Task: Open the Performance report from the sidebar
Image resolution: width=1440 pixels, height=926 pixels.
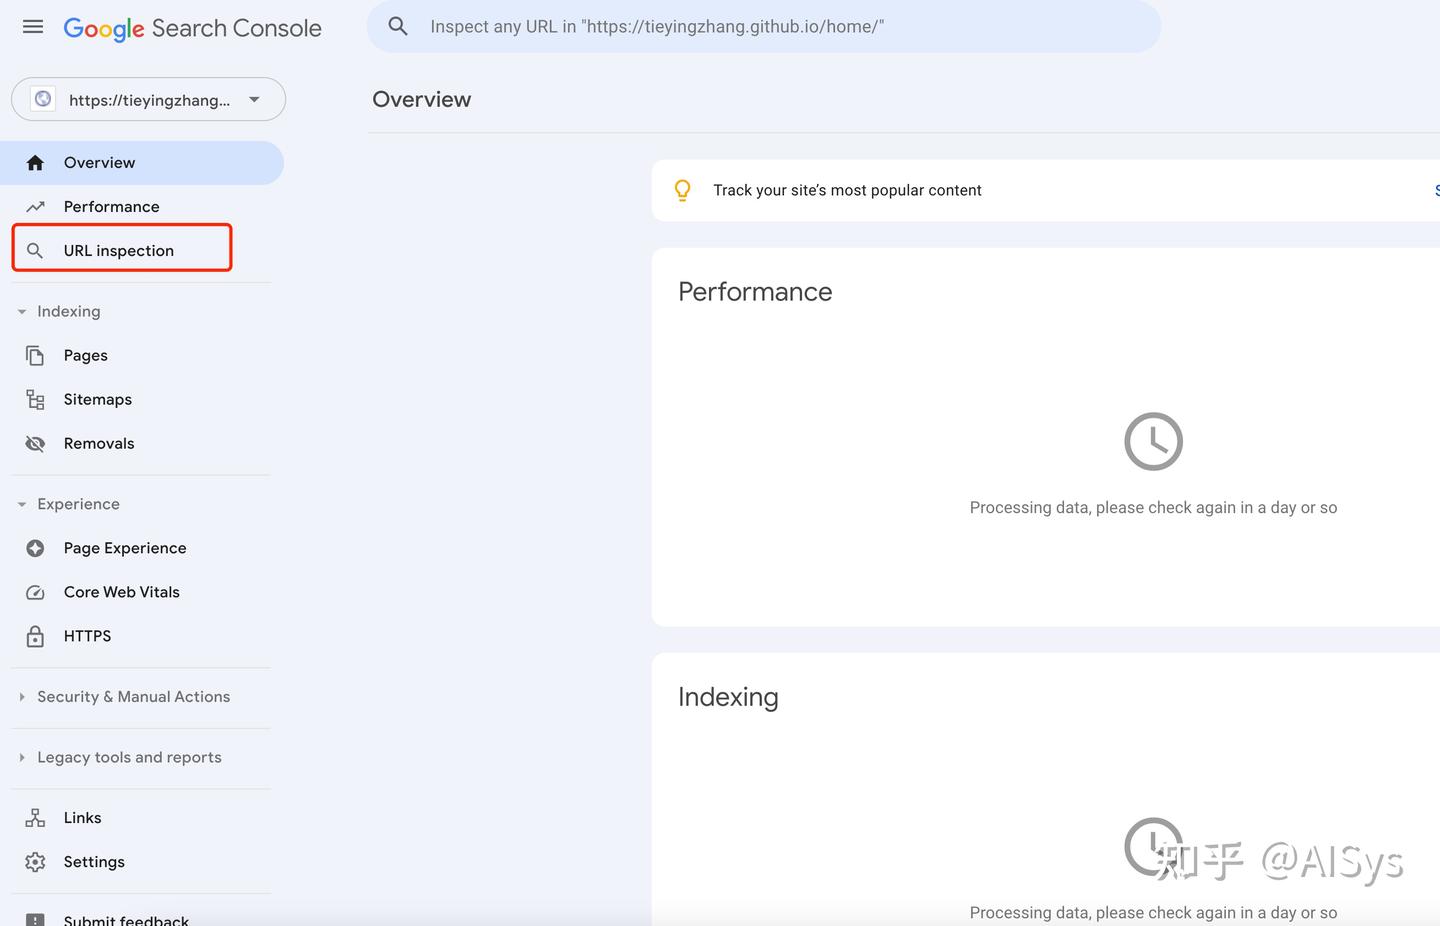Action: [111, 206]
